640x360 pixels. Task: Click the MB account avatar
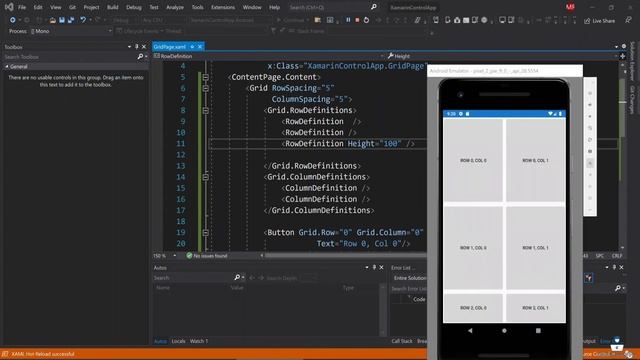coord(570,7)
